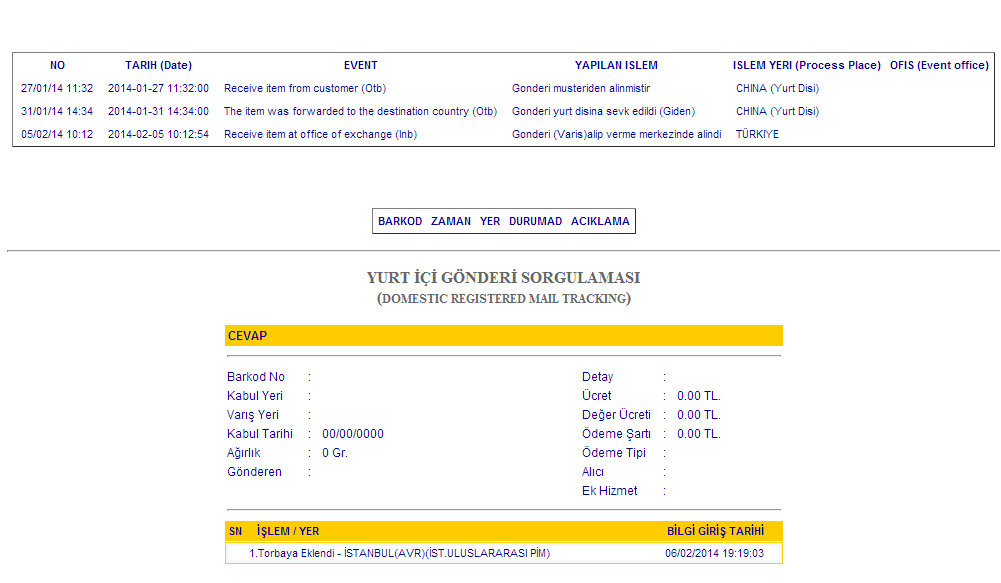This screenshot has height=583, width=1001.
Task: Click 'Gonderi (Varis)alip verme merkezinde alindi'
Action: click(x=617, y=134)
